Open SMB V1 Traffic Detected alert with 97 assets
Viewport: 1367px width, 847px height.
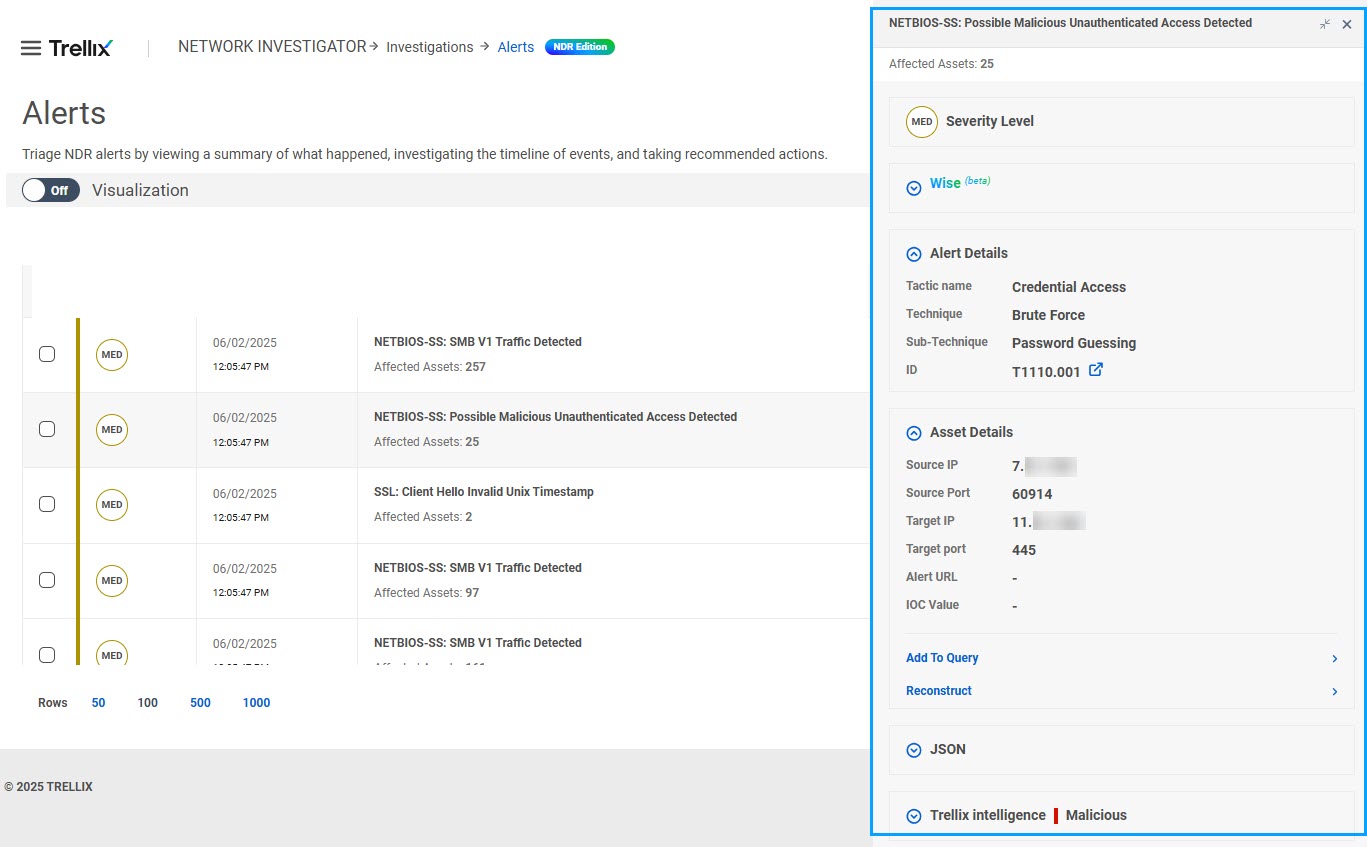coord(478,568)
